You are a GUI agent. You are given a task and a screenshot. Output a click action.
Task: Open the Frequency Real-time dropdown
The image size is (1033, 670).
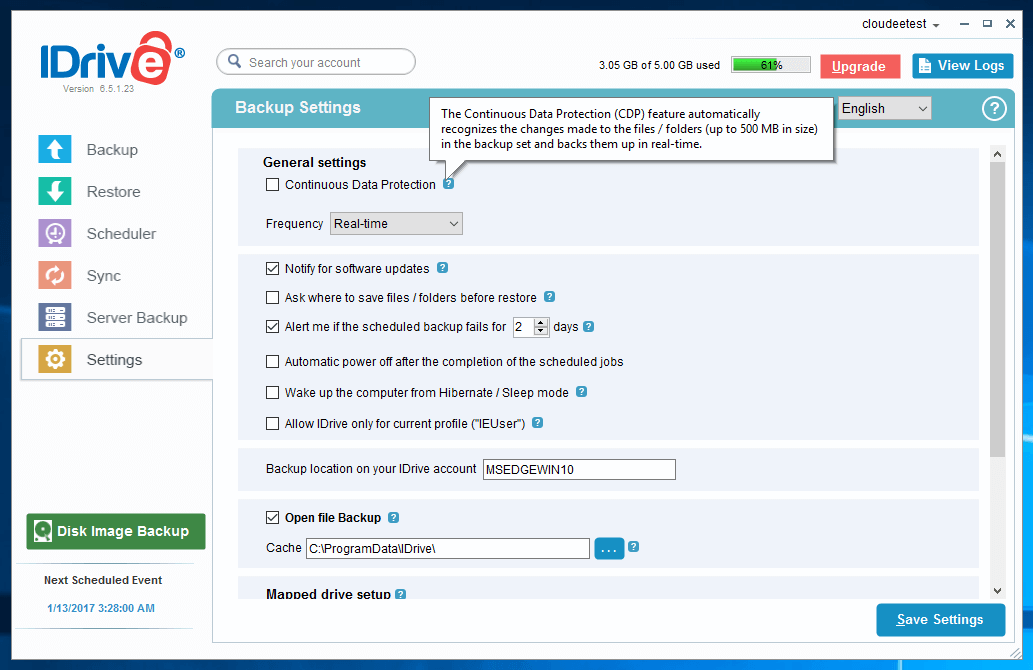tap(396, 224)
